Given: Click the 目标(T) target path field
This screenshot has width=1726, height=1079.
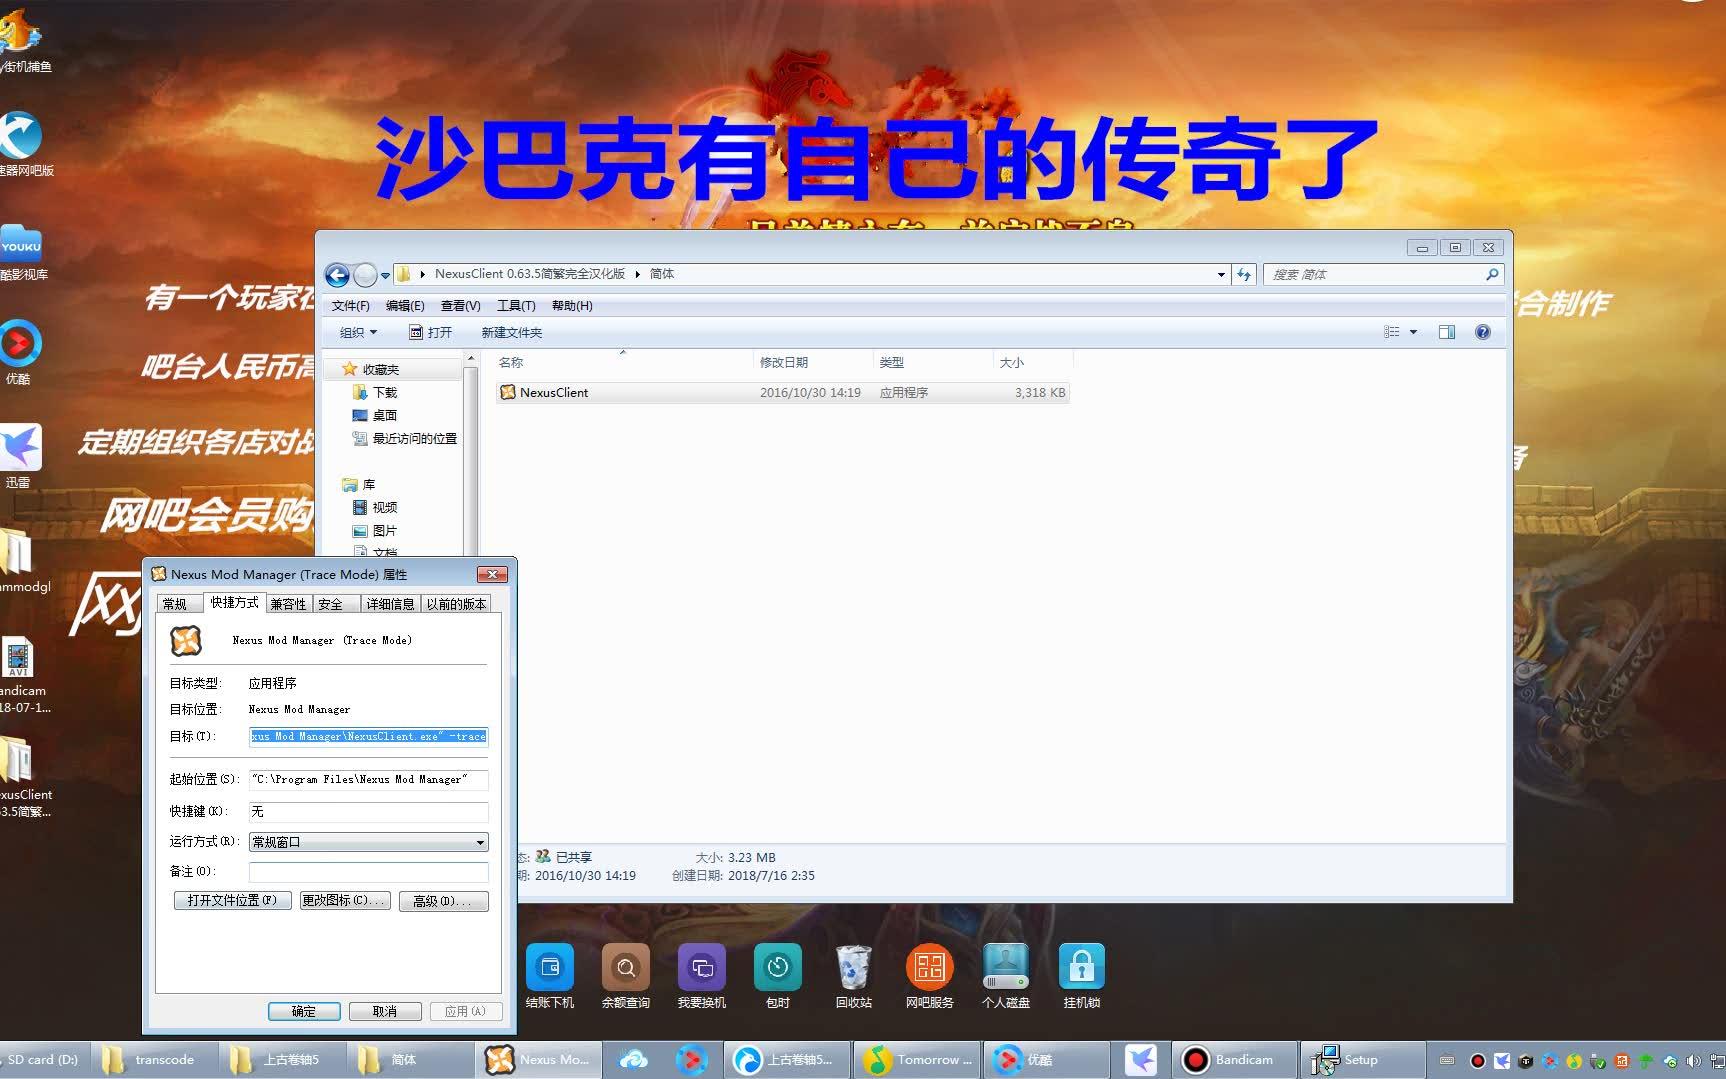Looking at the screenshot, I should (x=368, y=736).
